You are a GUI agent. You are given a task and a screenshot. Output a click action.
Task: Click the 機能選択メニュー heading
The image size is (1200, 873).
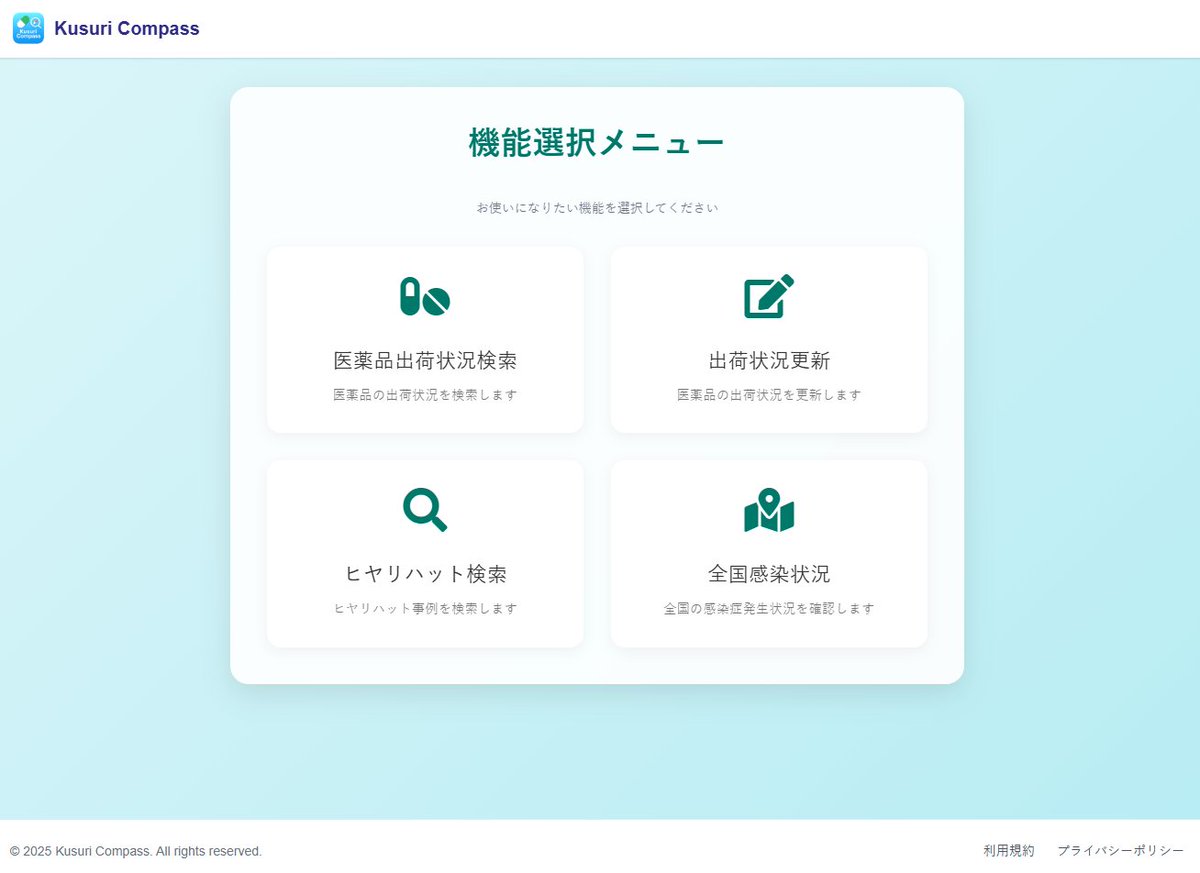pos(597,143)
